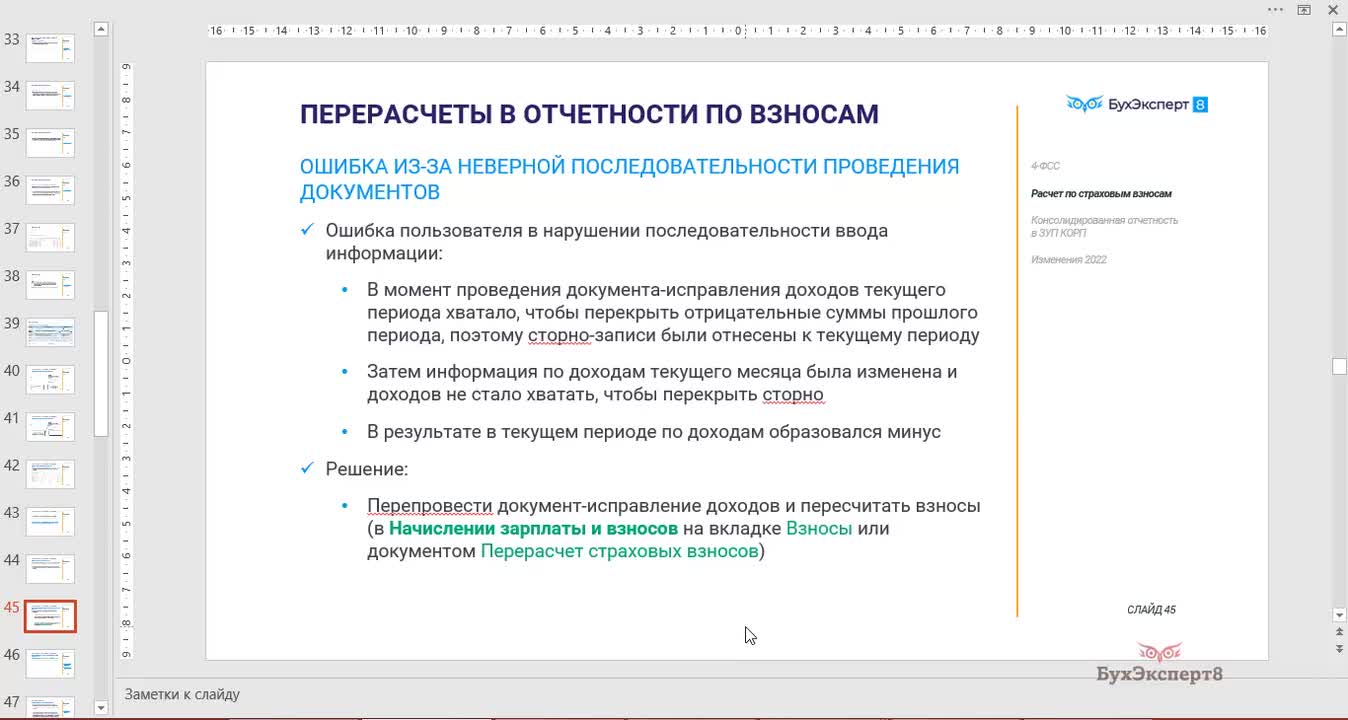Select slide 42 thumbnail
The width and height of the screenshot is (1348, 720).
(50, 474)
